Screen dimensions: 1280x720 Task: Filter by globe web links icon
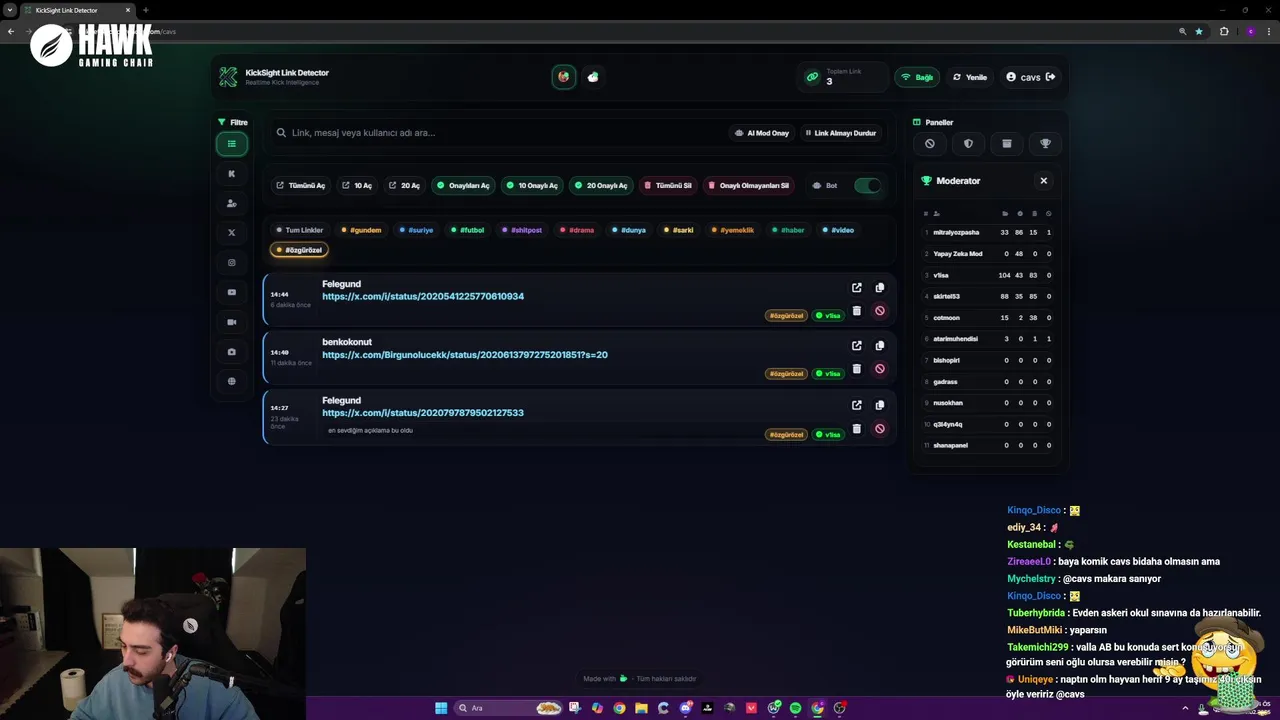pos(231,381)
